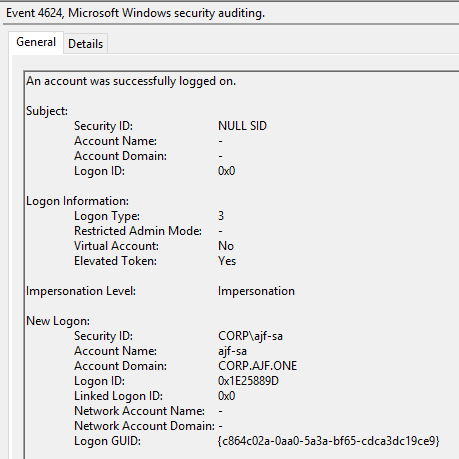Click the Subject section heading
Viewport: 459px width, 459px height.
pyautogui.click(x=47, y=111)
